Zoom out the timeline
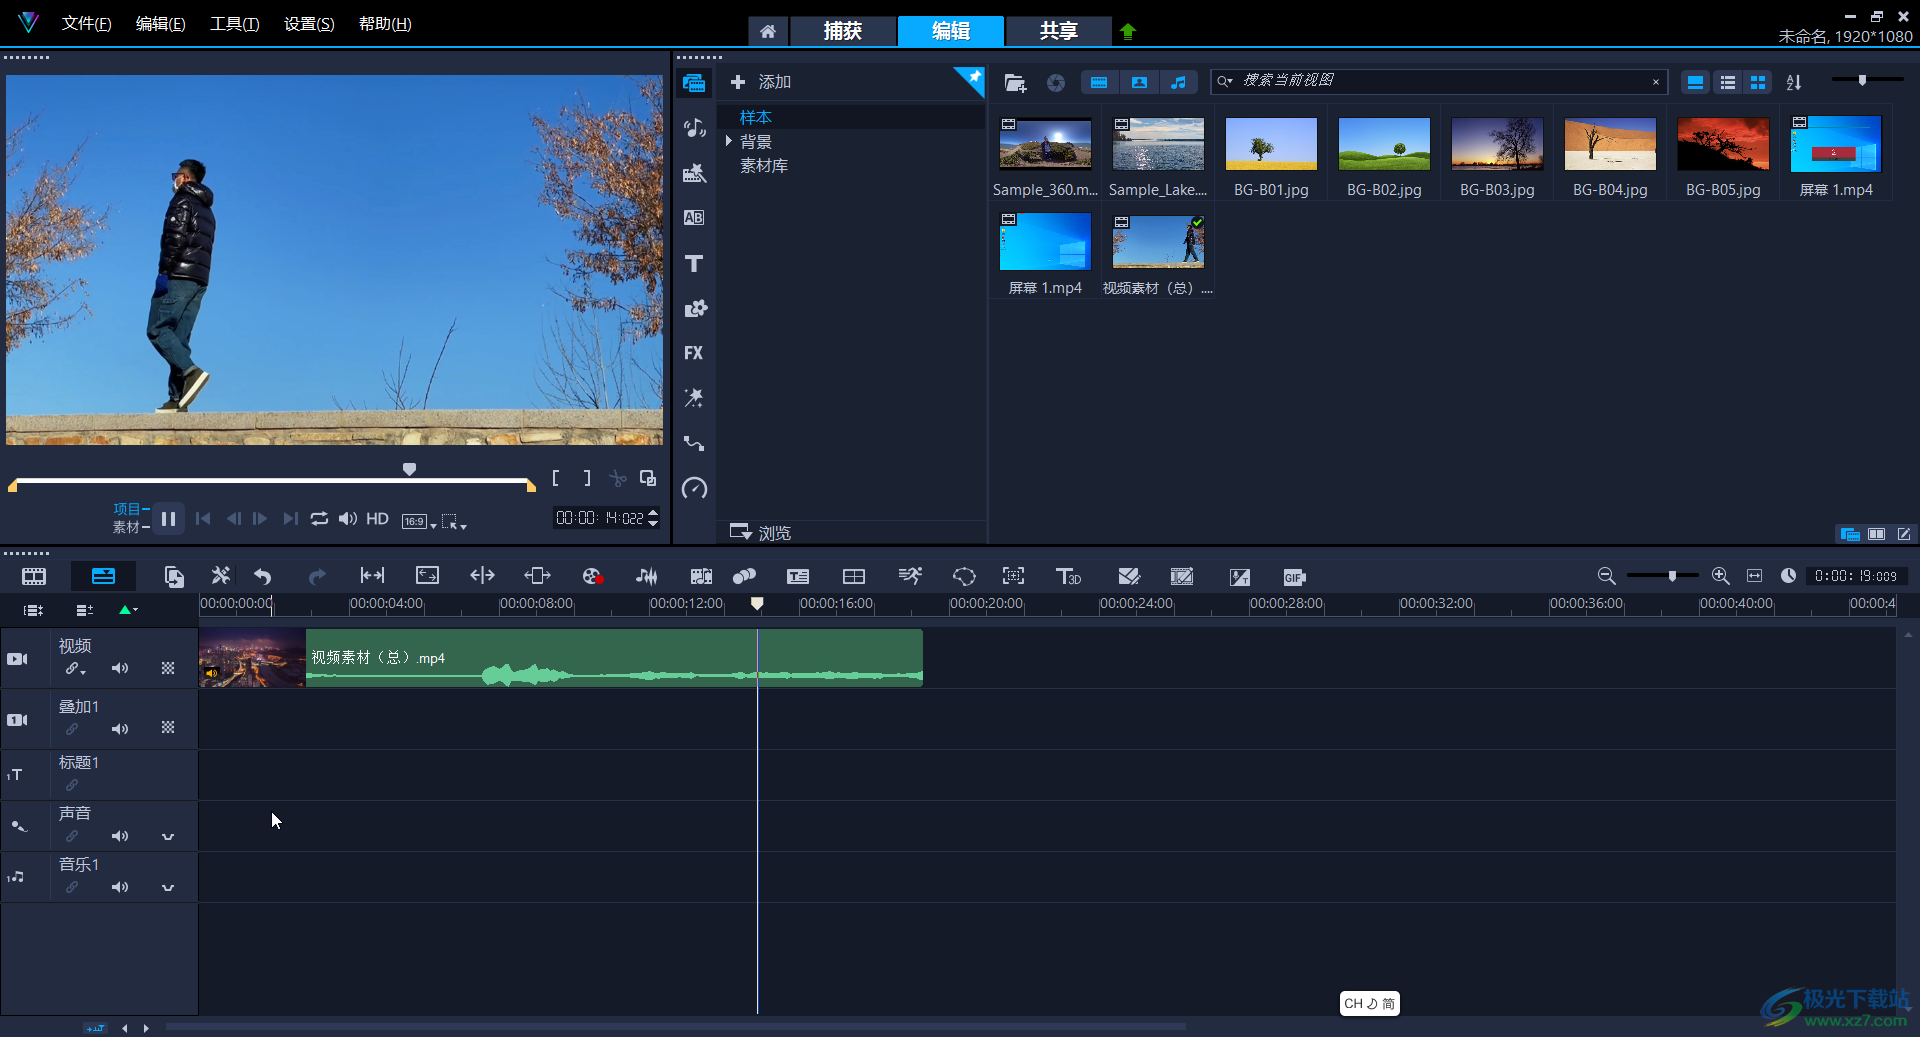The image size is (1920, 1037). point(1606,576)
